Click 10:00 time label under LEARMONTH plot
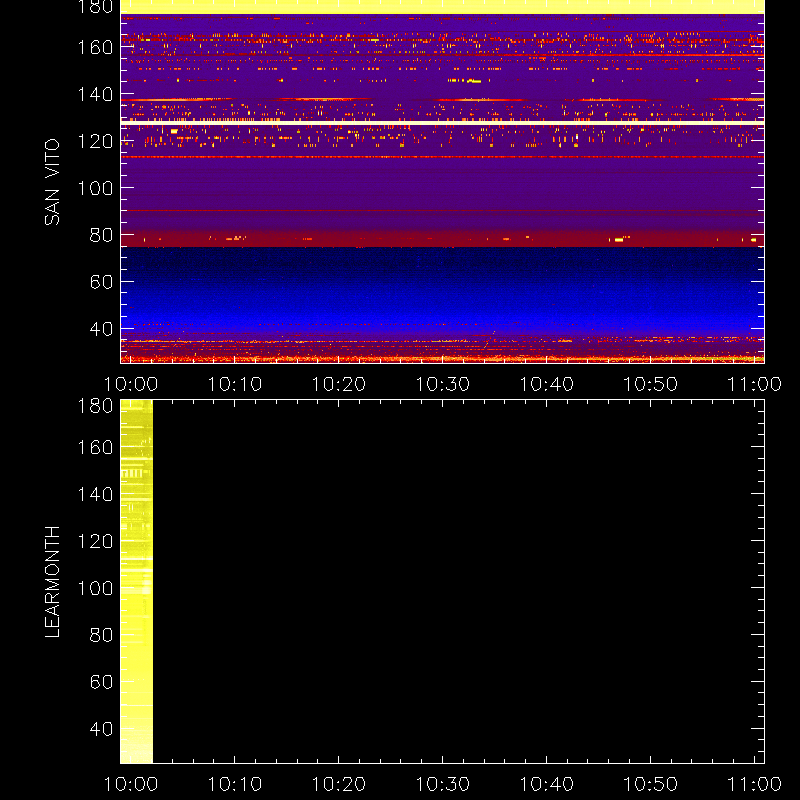The width and height of the screenshot is (800, 800). pos(131,784)
